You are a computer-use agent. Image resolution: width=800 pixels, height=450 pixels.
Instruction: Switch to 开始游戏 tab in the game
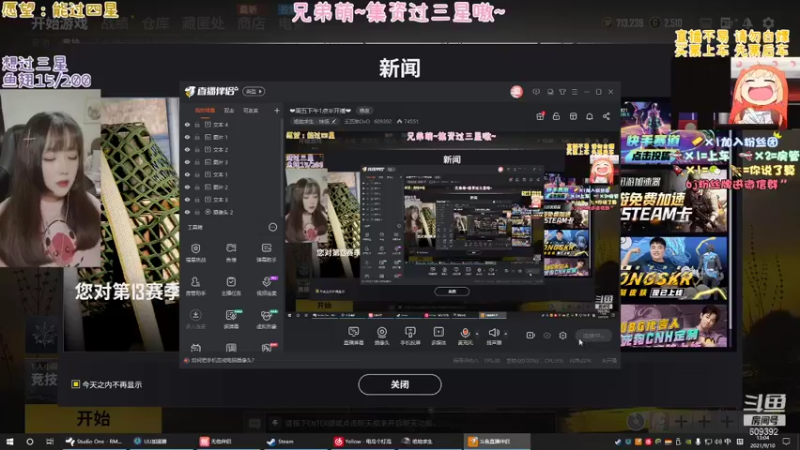click(59, 23)
